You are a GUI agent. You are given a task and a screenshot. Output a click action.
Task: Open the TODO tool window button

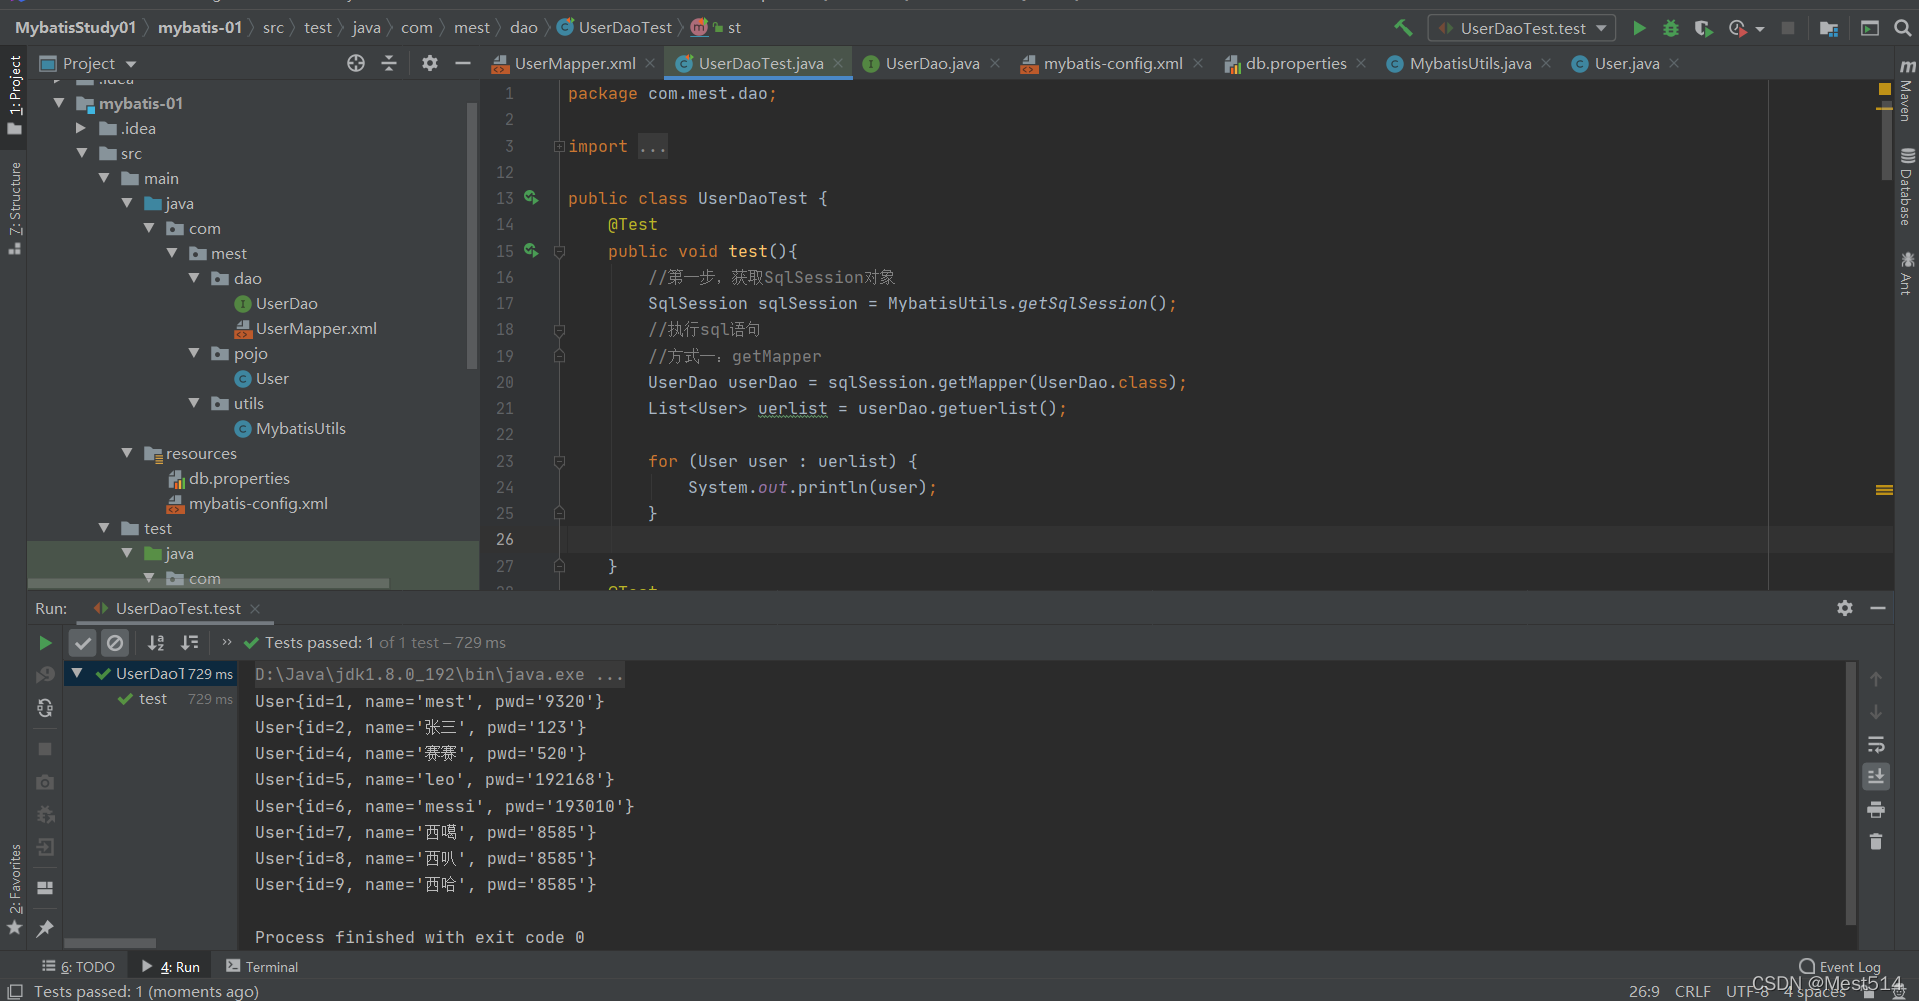(79, 967)
